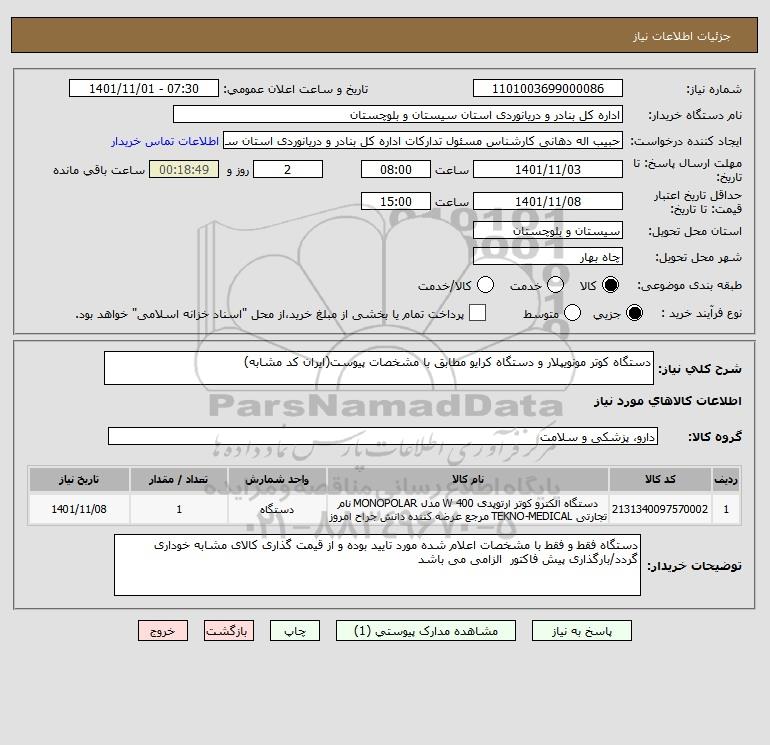Click the پاسخ به نیاز button
770x745 pixels.
[x=582, y=631]
